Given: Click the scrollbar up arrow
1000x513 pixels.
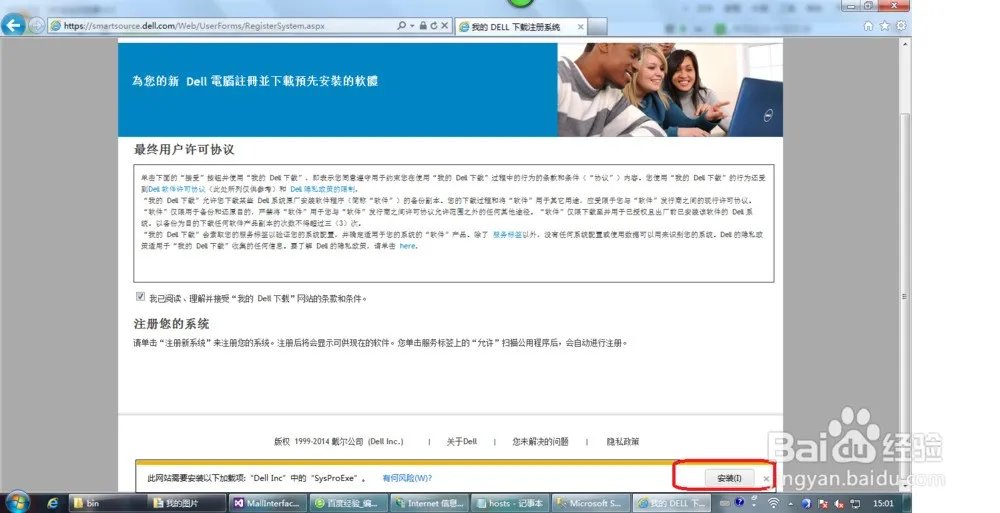Looking at the screenshot, I should (x=905, y=45).
